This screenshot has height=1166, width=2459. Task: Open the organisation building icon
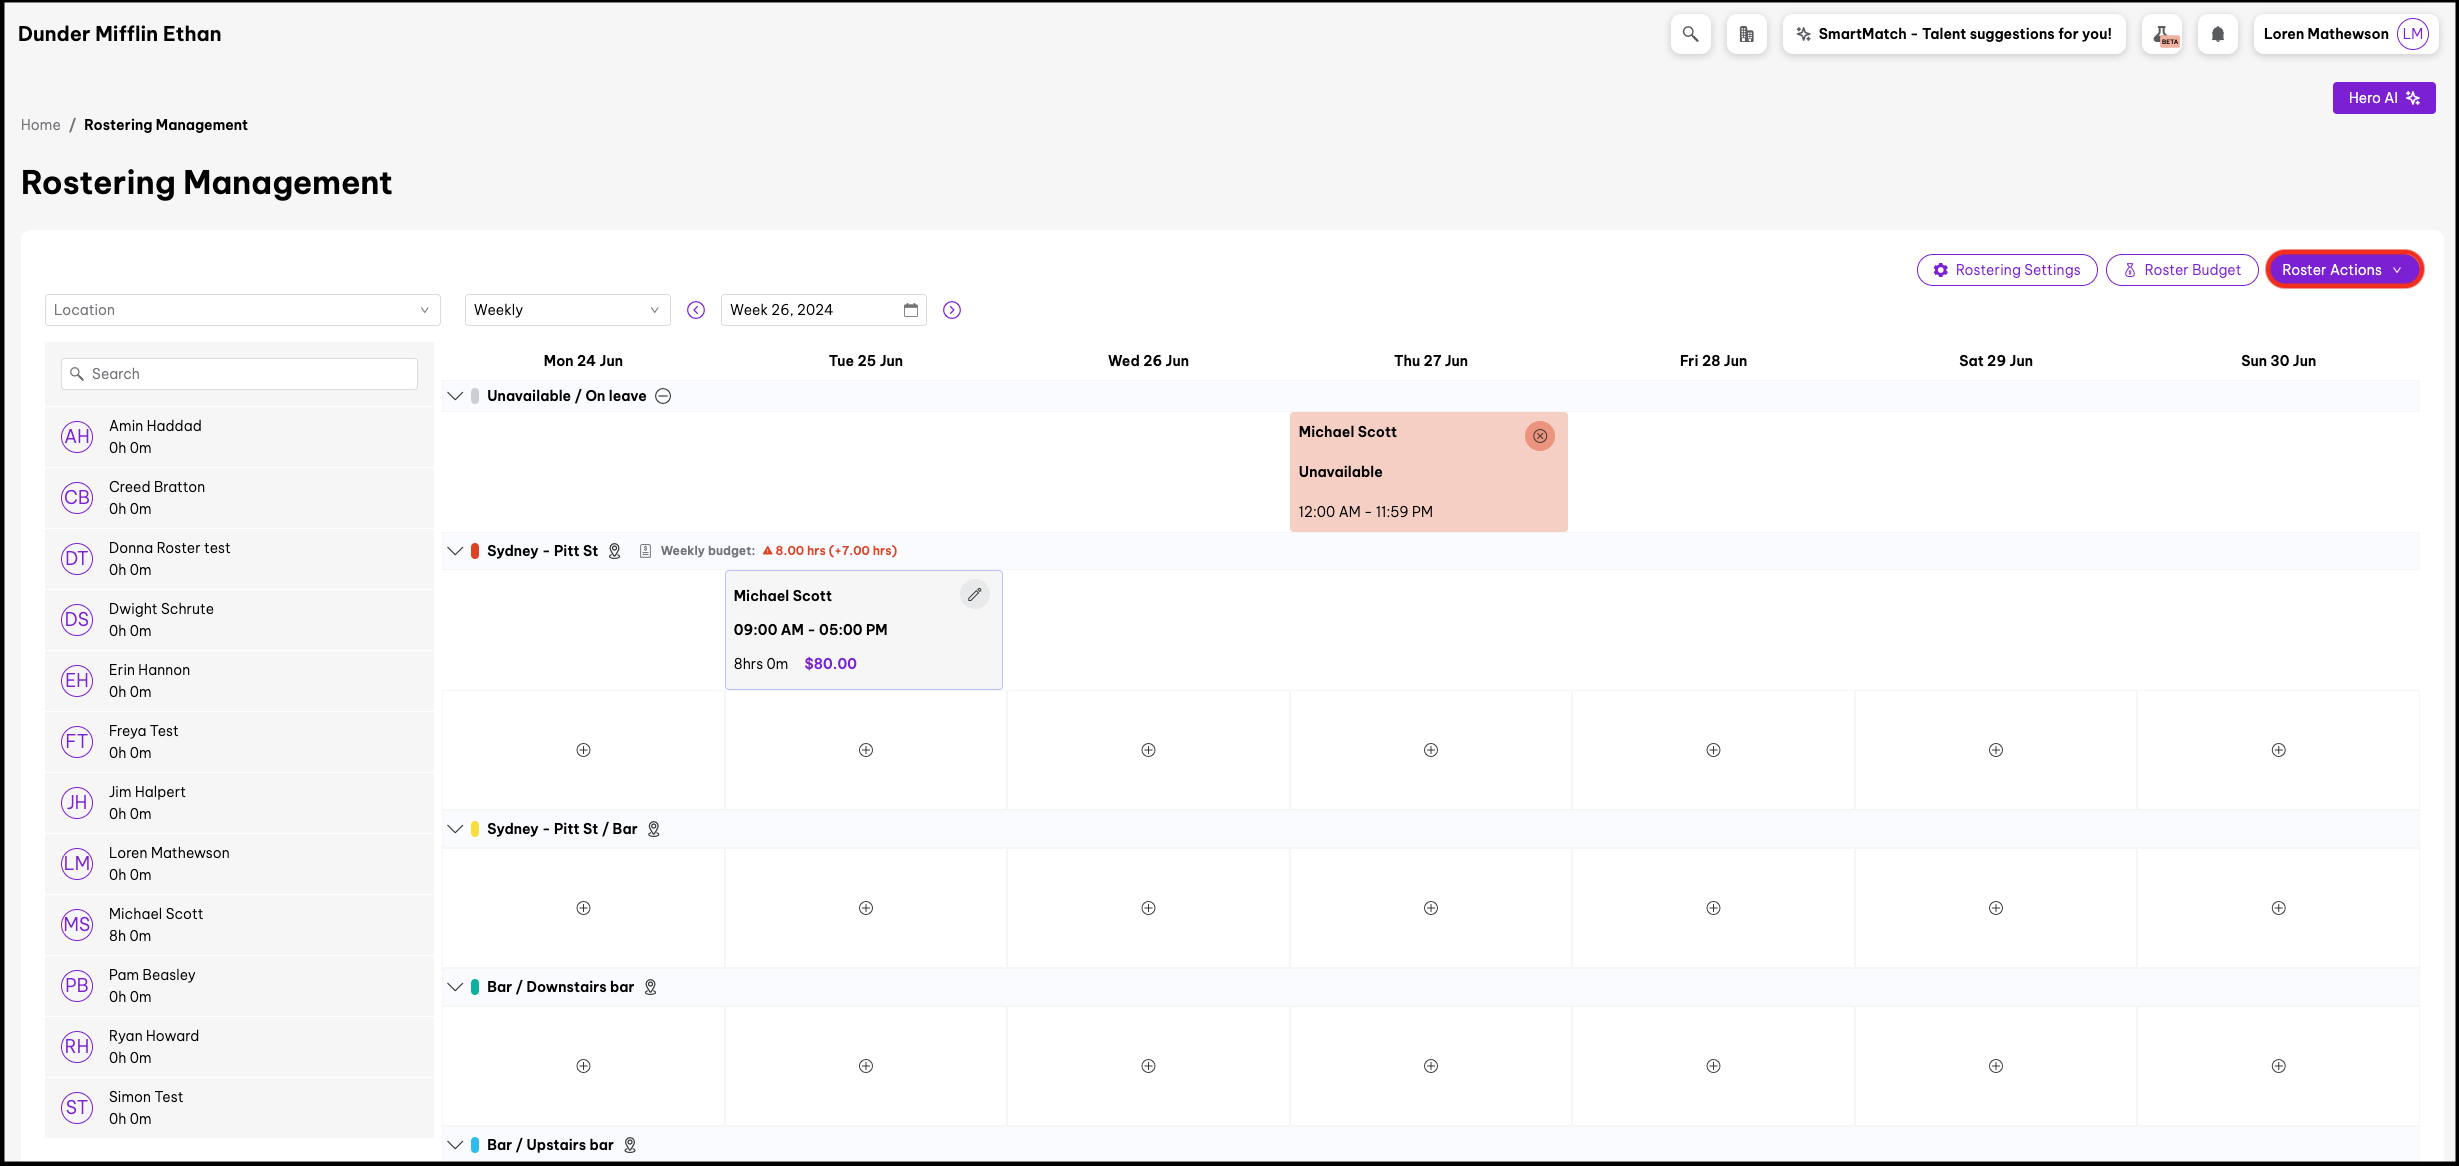(1746, 34)
